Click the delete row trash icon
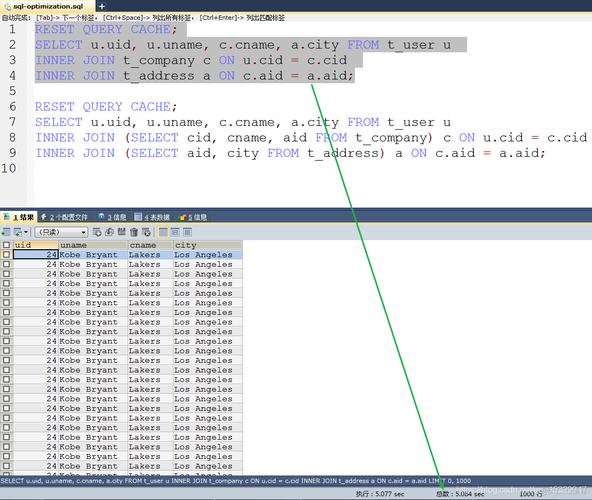 coord(134,232)
